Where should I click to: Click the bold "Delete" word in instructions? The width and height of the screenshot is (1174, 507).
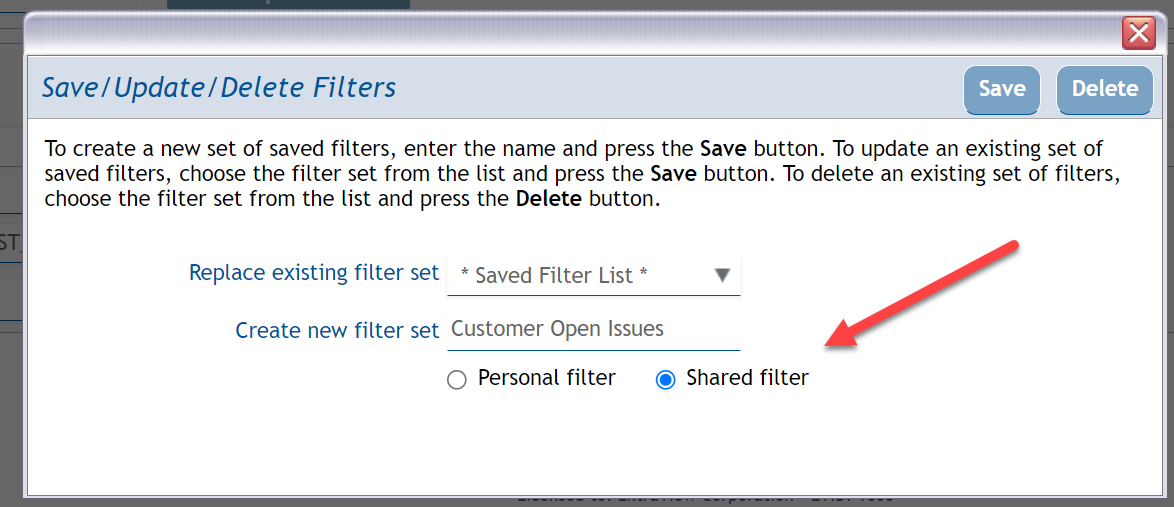[550, 198]
